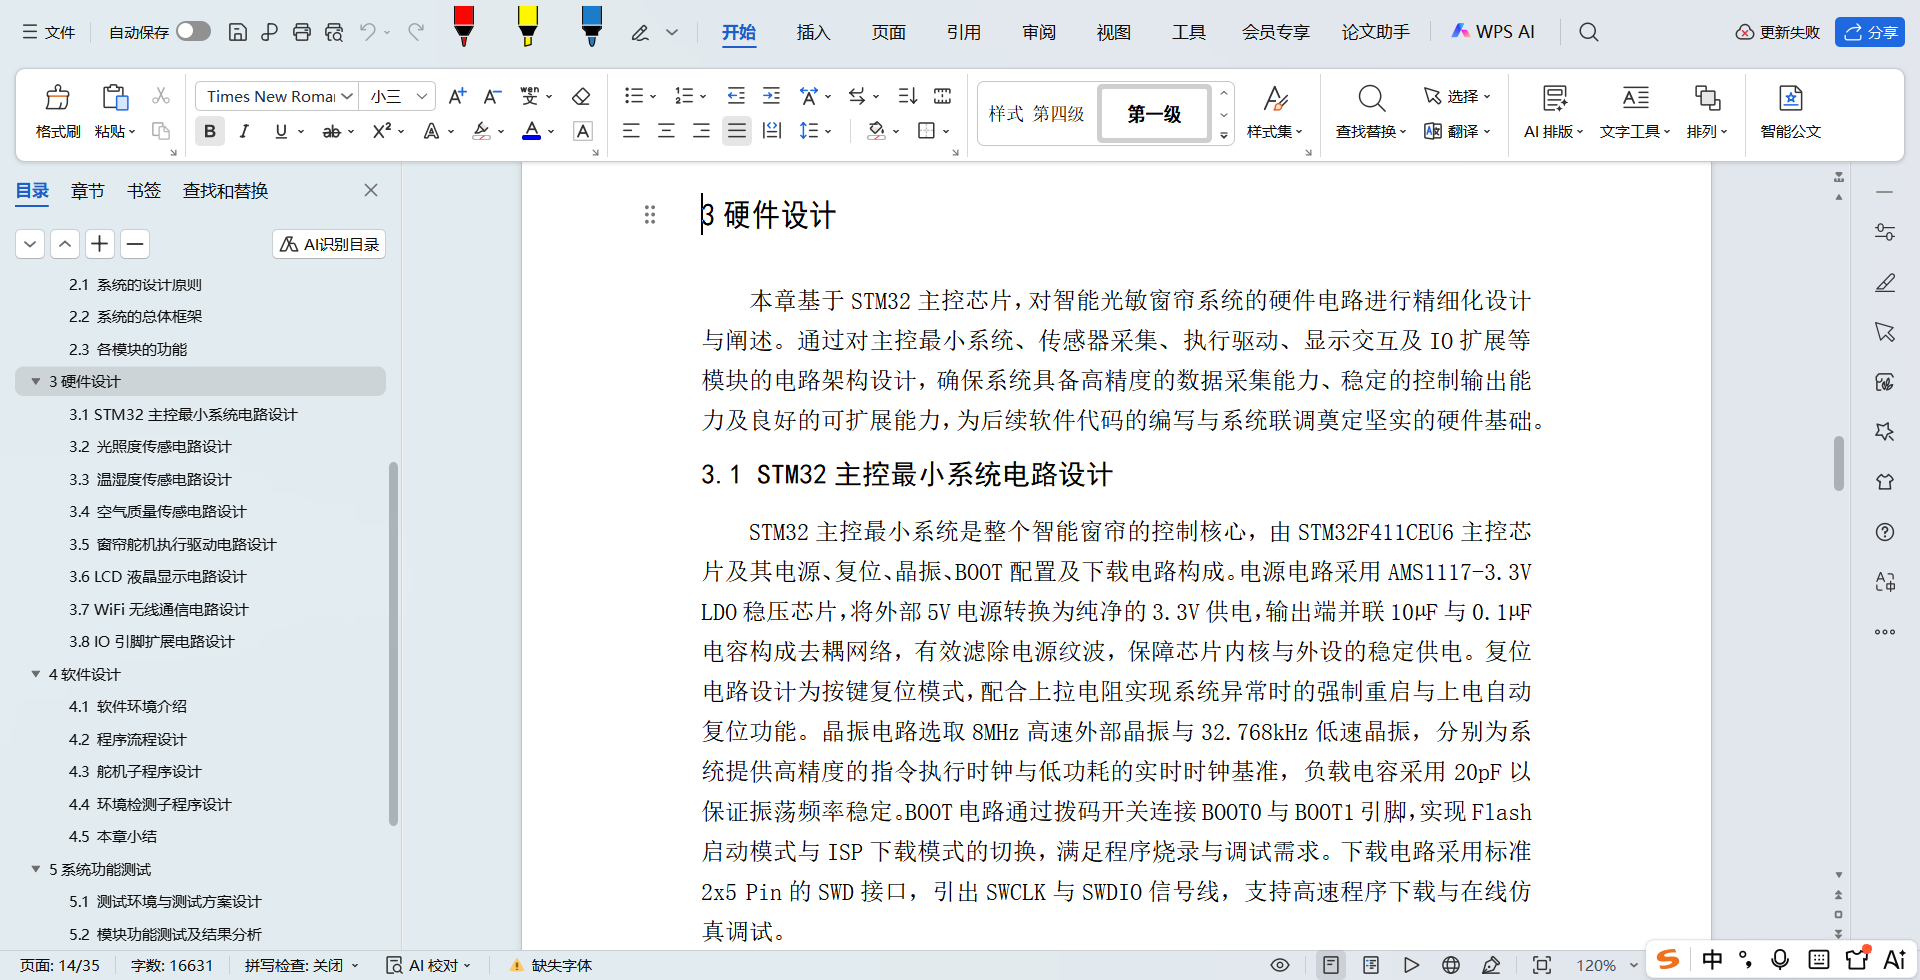This screenshot has width=1920, height=980.
Task: Click the outline remove level minus icon
Action: click(x=135, y=244)
